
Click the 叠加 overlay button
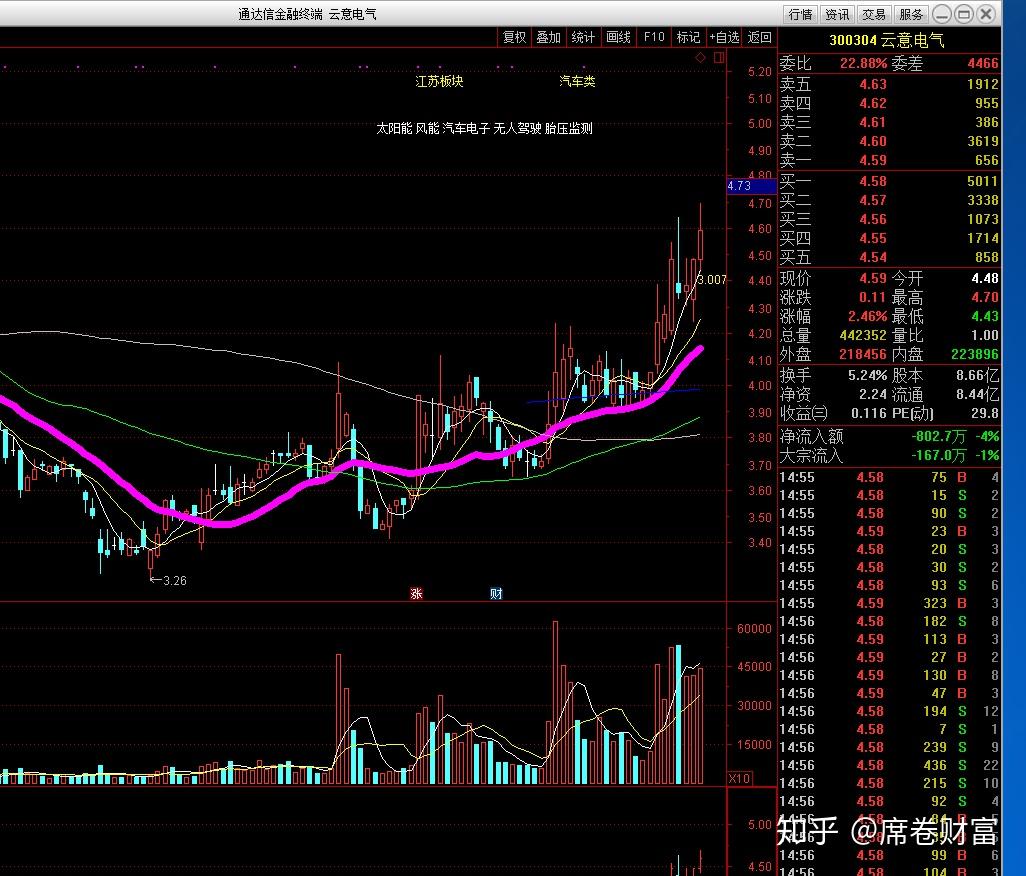(548, 37)
